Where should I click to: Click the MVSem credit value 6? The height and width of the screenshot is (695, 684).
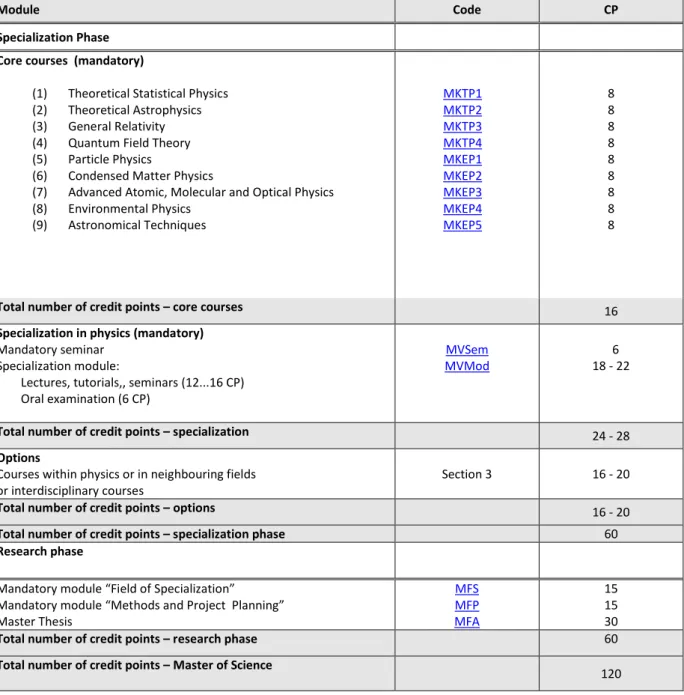click(x=615, y=349)
